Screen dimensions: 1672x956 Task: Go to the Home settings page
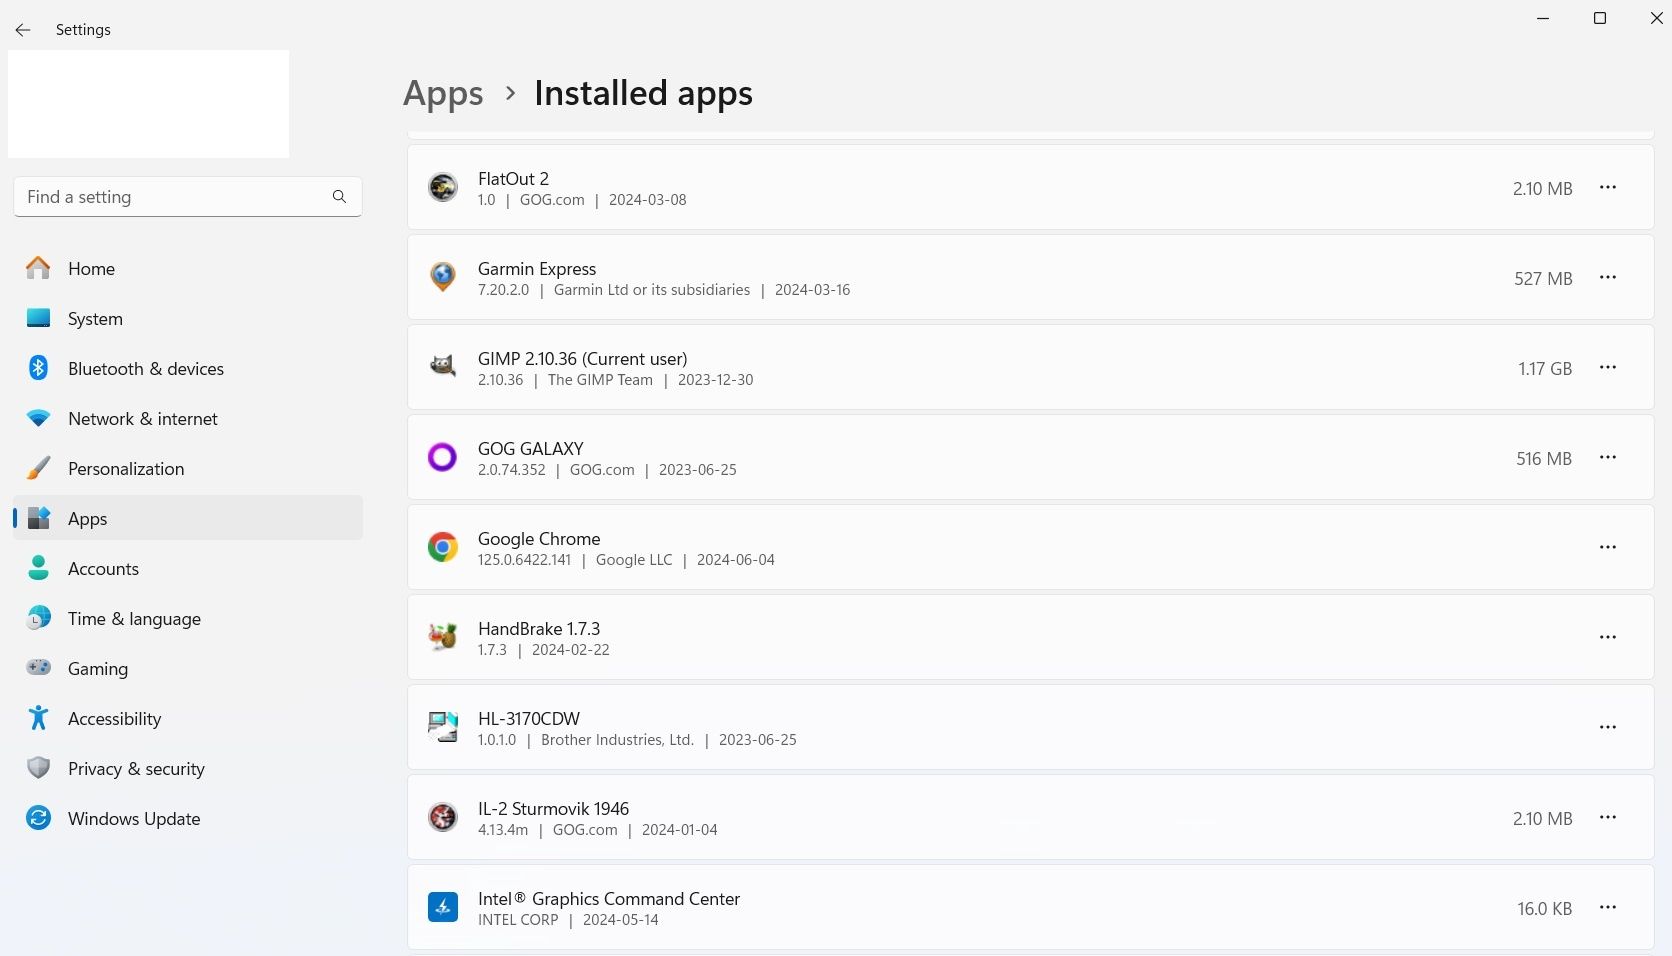(x=188, y=268)
